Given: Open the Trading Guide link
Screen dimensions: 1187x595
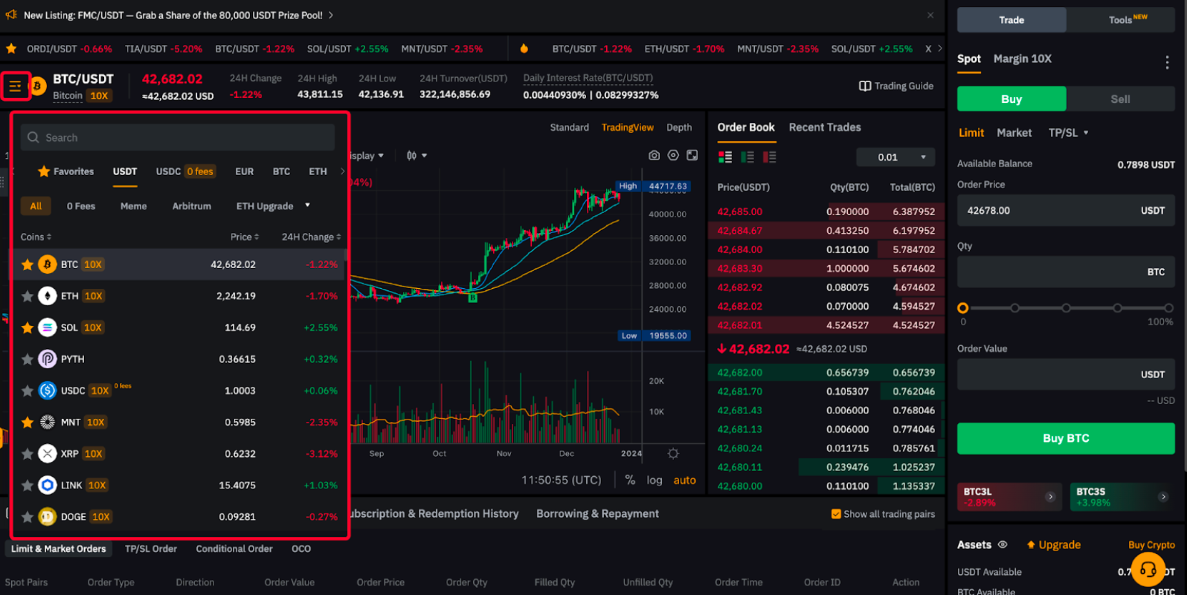Looking at the screenshot, I should [x=895, y=86].
